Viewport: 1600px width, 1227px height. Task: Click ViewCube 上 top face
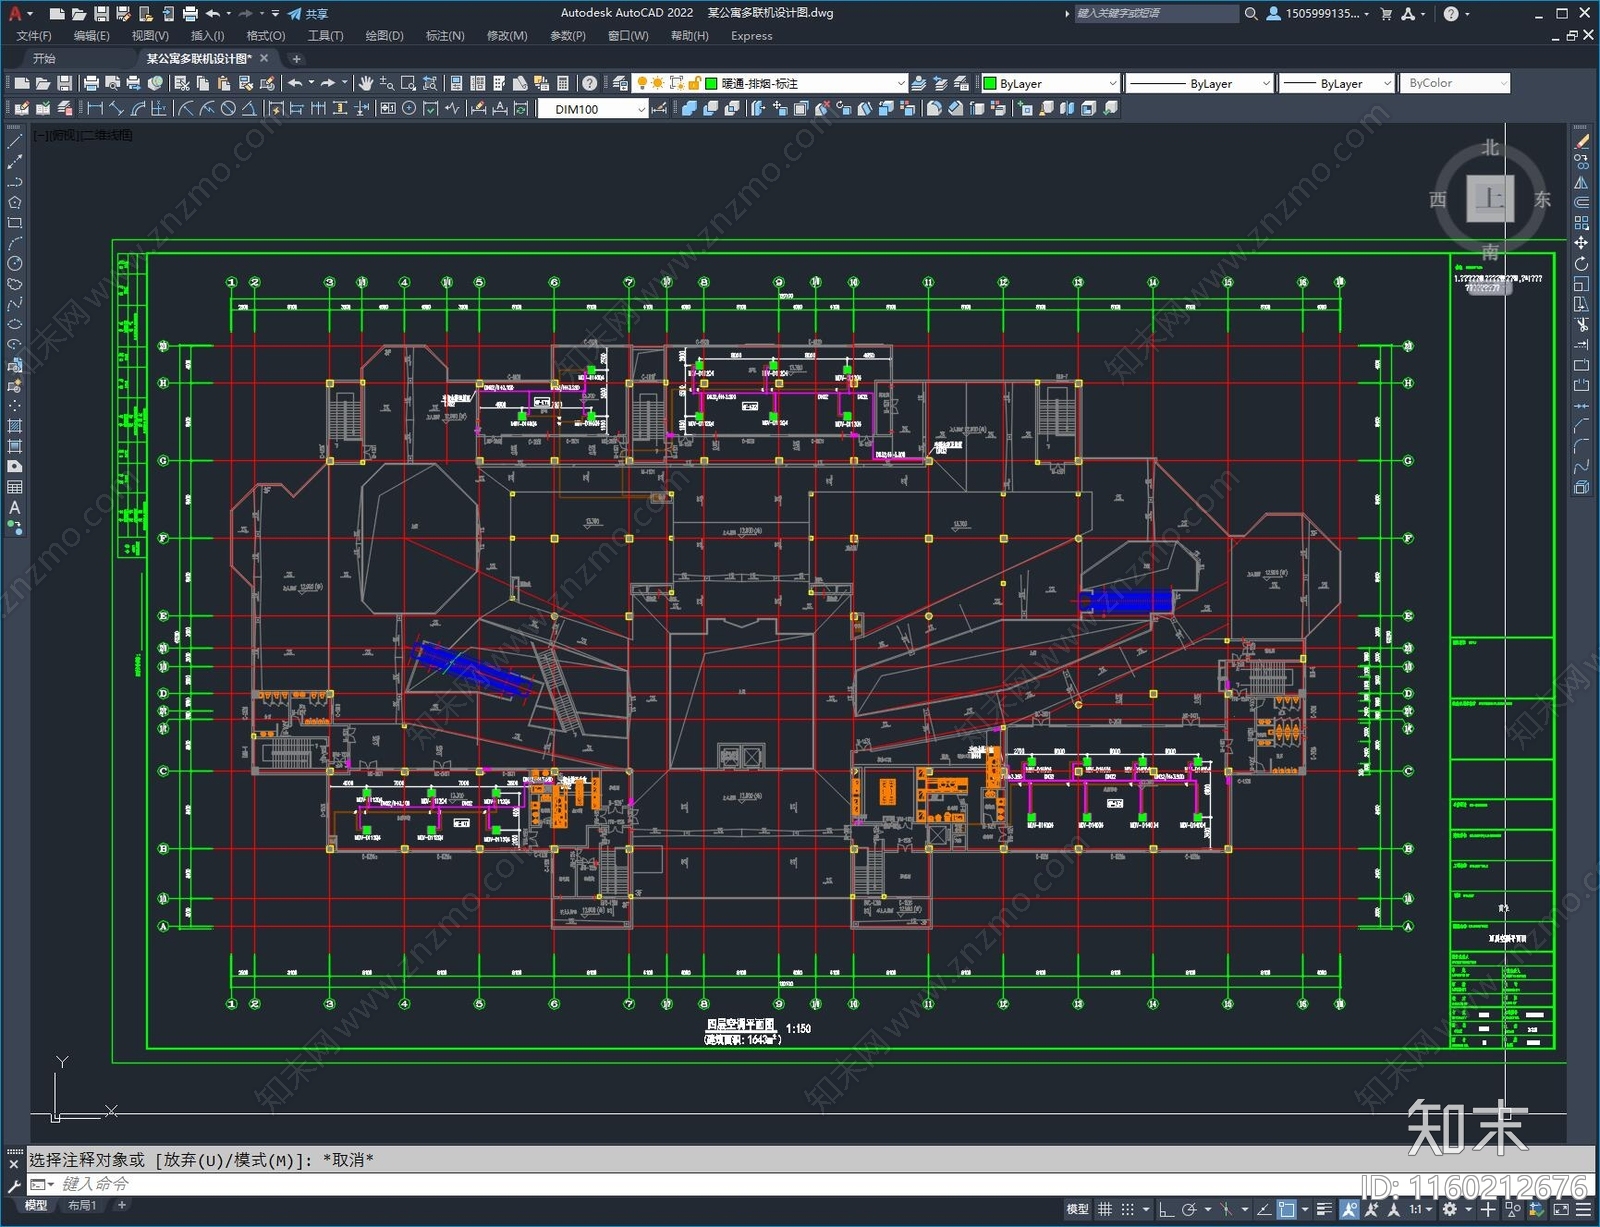pos(1490,198)
